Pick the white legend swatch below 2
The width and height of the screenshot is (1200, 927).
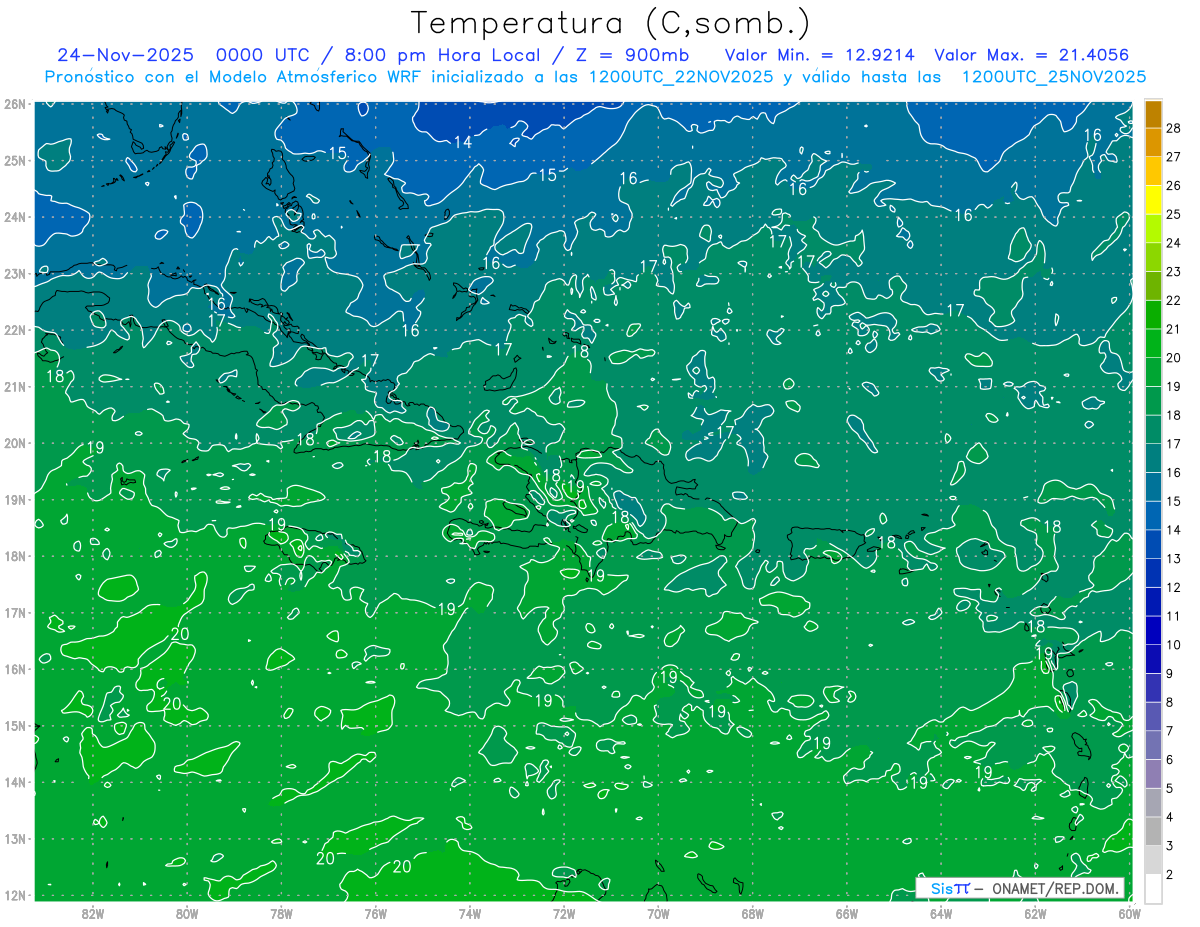[1153, 889]
